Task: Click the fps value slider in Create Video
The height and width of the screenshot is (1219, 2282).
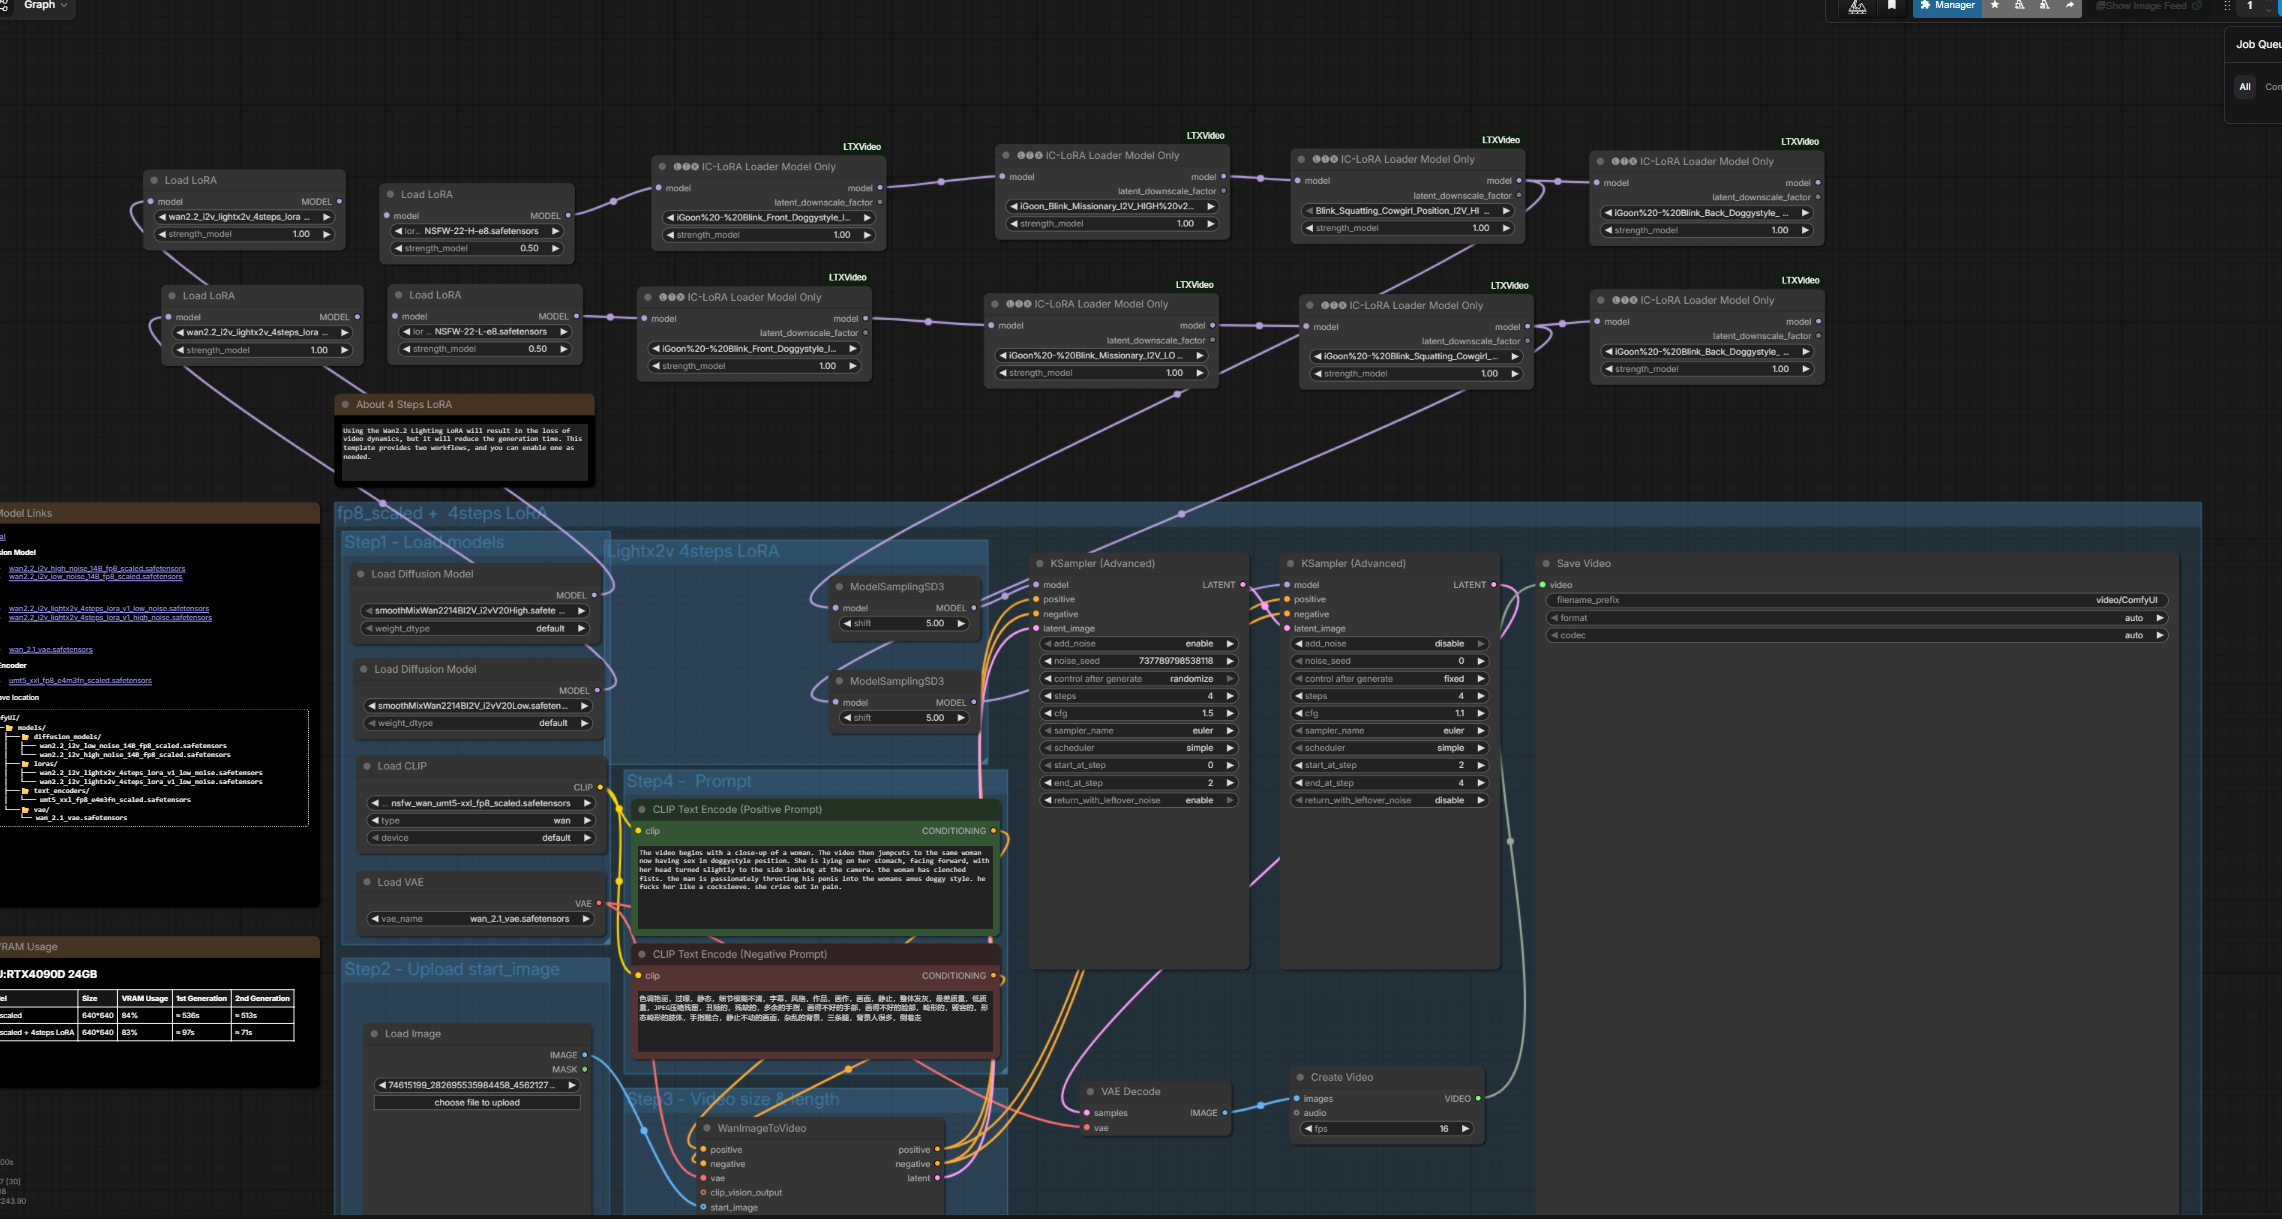Action: coord(1387,1129)
